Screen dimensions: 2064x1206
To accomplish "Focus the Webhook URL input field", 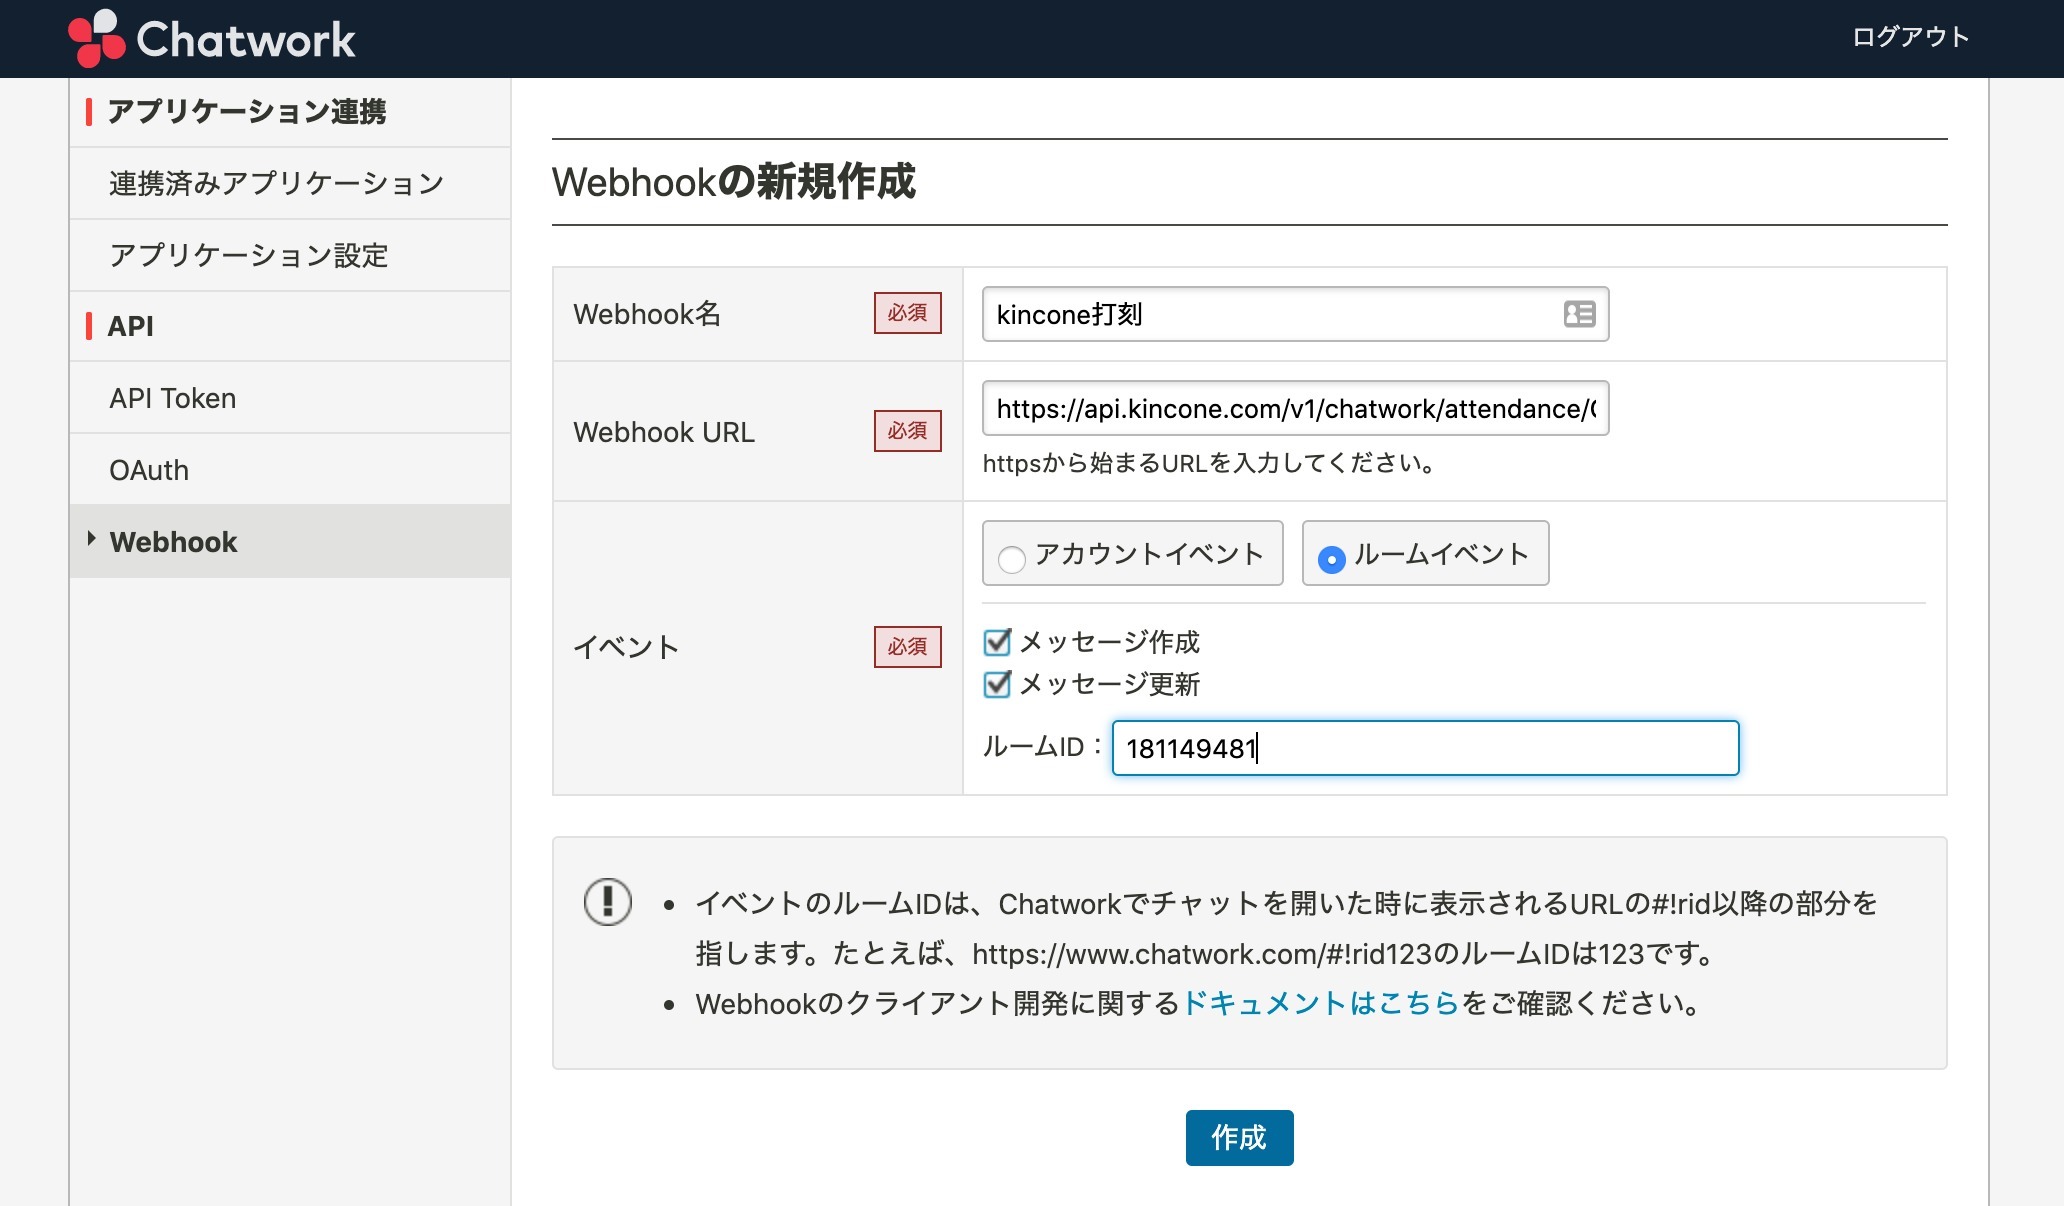I will (x=1295, y=408).
